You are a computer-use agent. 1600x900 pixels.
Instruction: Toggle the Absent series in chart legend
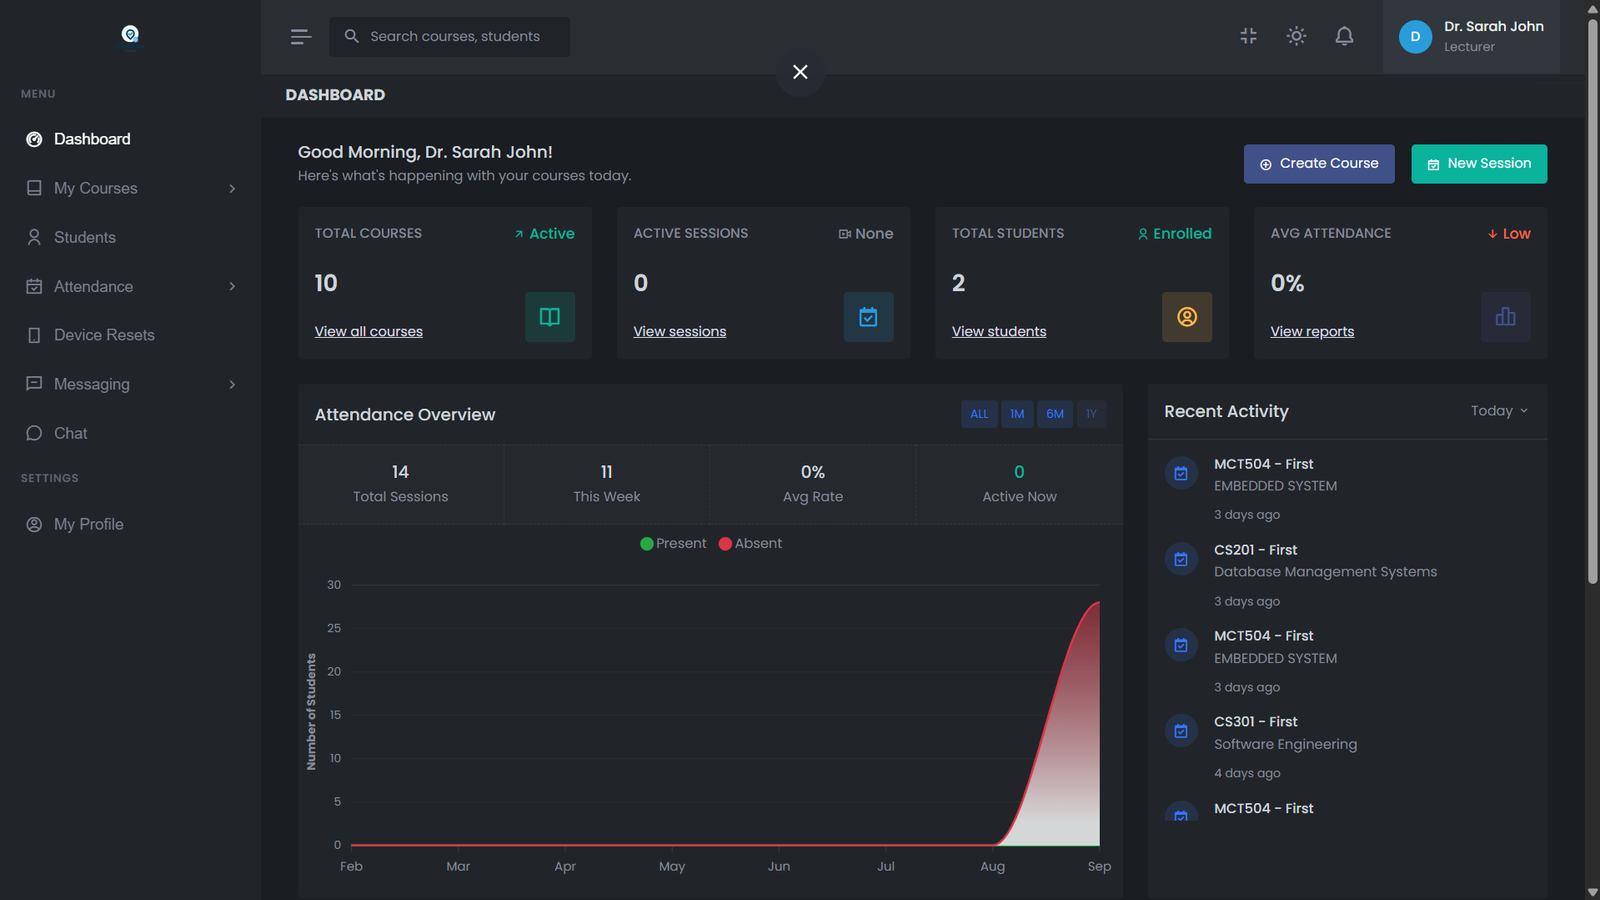(750, 544)
